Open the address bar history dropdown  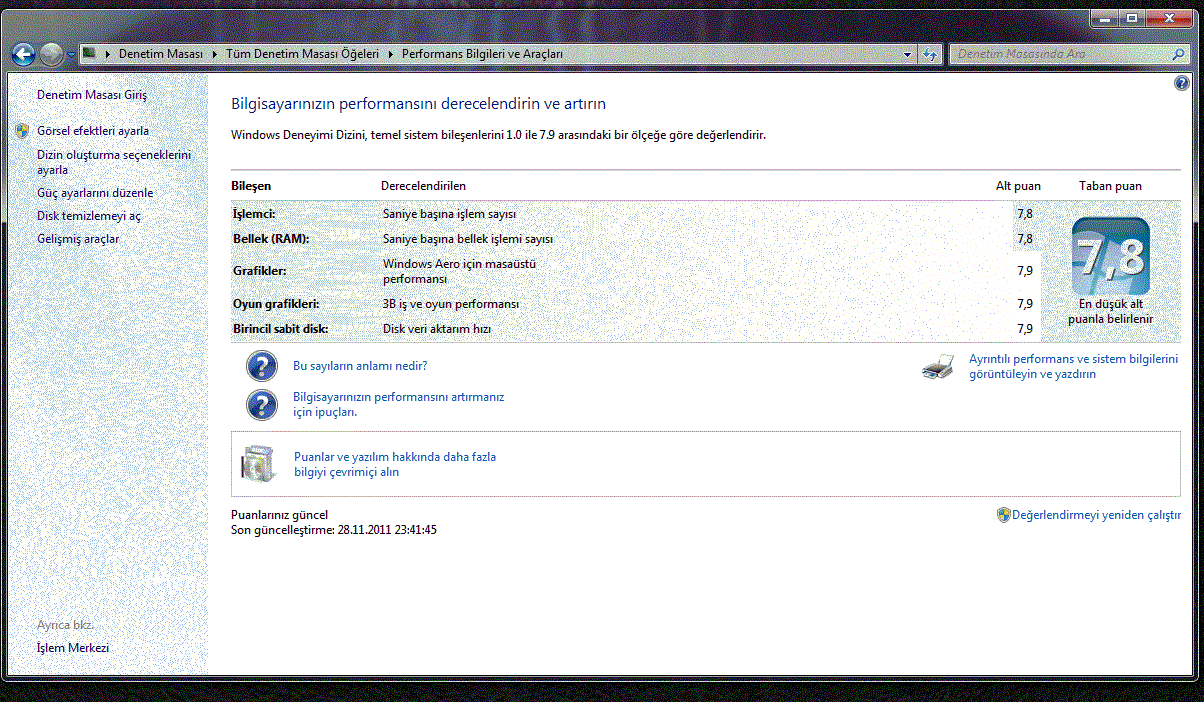pos(907,54)
